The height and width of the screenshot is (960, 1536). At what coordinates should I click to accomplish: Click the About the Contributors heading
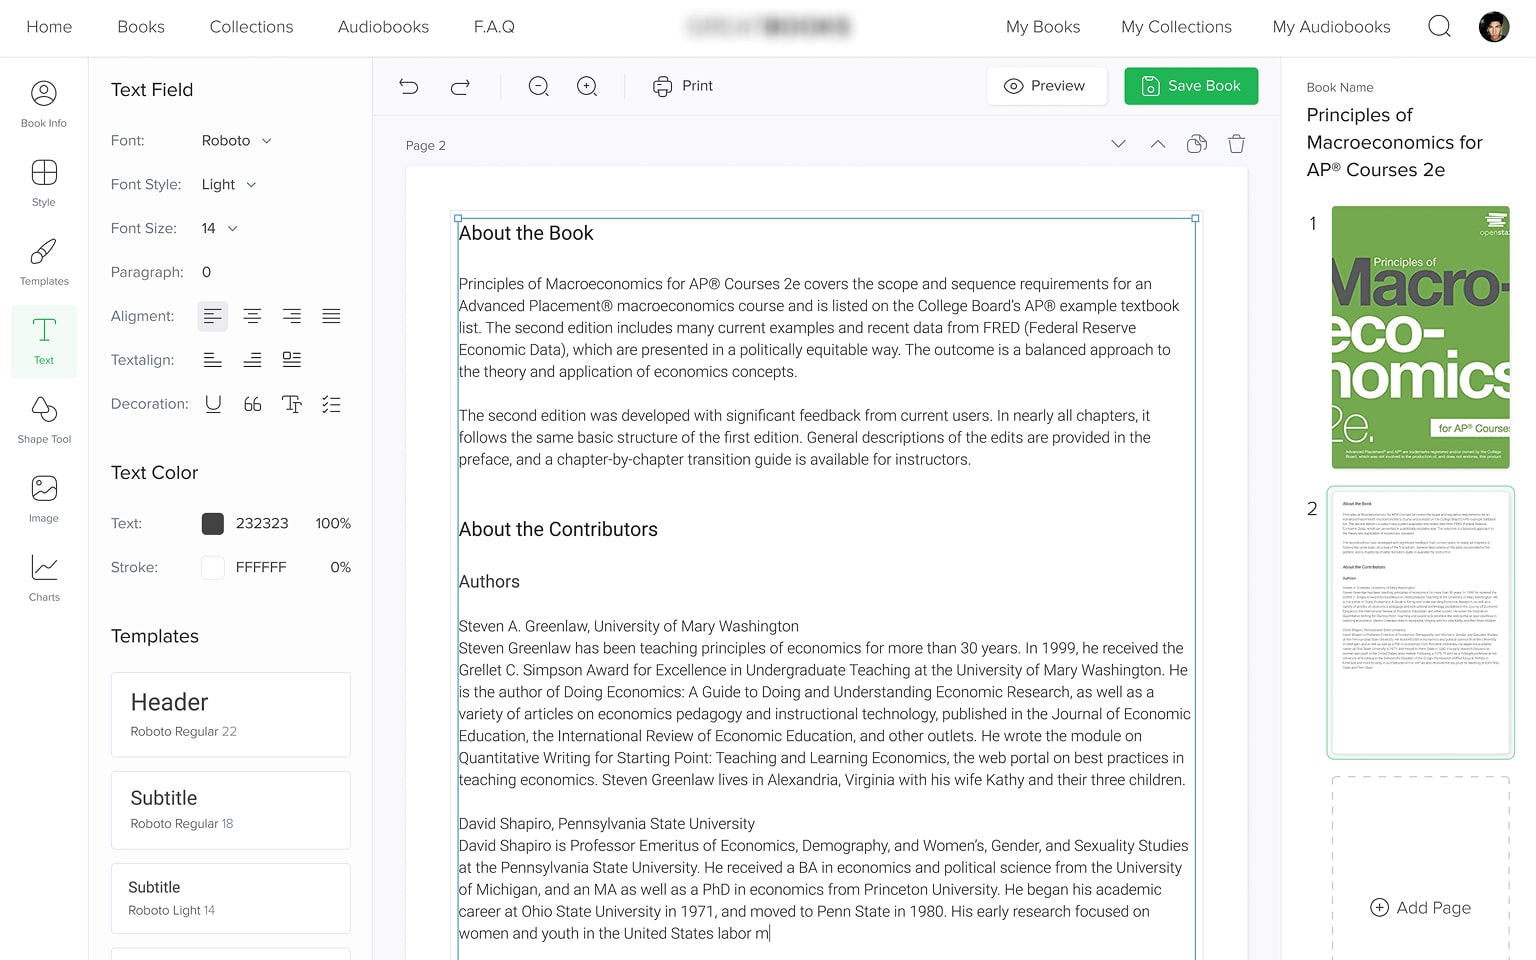[558, 529]
